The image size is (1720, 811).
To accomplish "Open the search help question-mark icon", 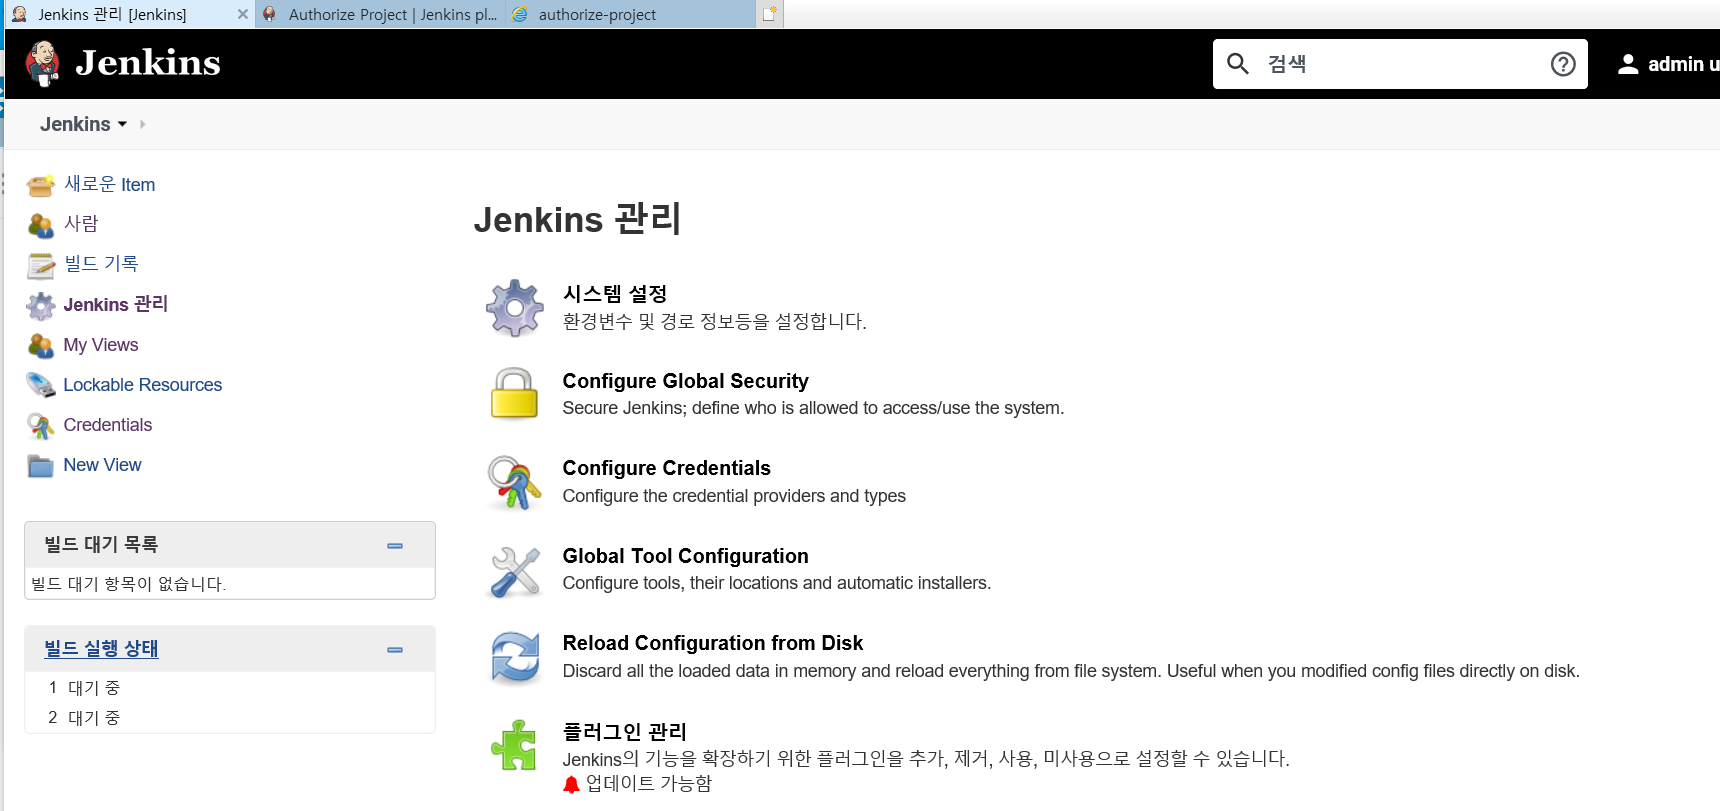I will (x=1563, y=64).
